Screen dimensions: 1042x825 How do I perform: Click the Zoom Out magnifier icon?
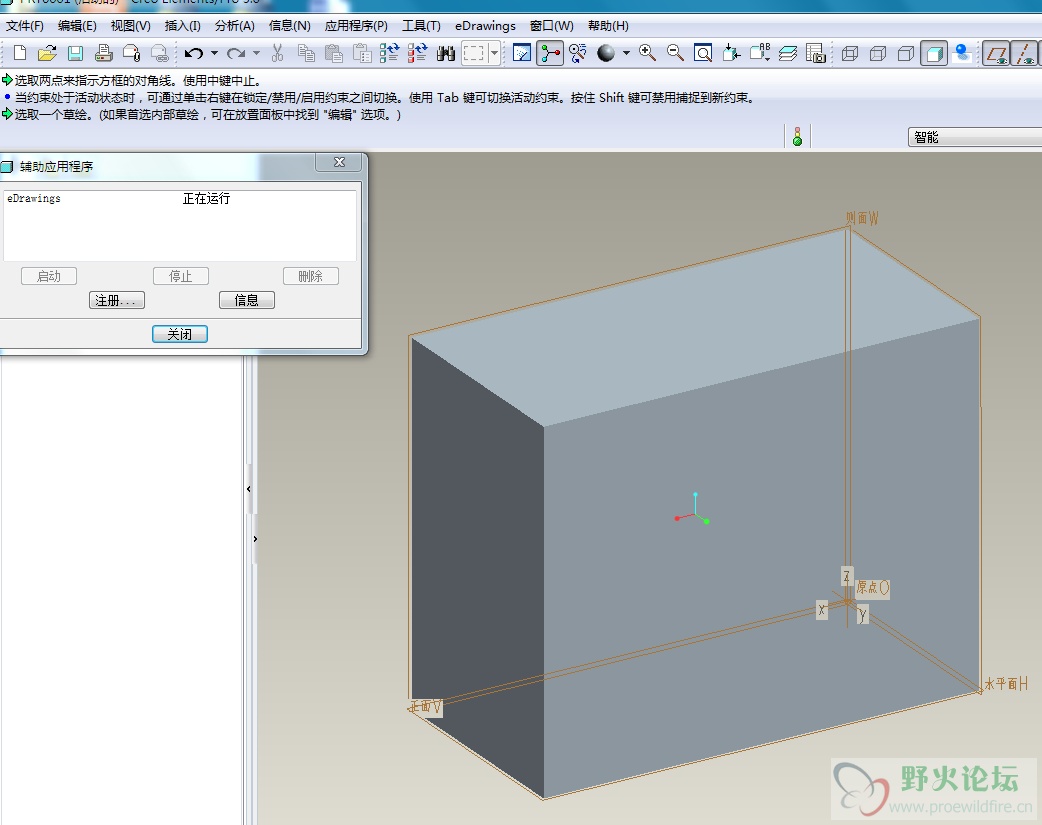675,53
